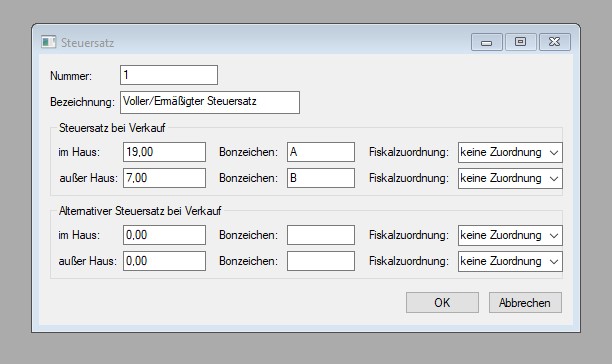Select the im Haus 19,00 tax field
Image resolution: width=612 pixels, height=364 pixels.
[x=164, y=152]
